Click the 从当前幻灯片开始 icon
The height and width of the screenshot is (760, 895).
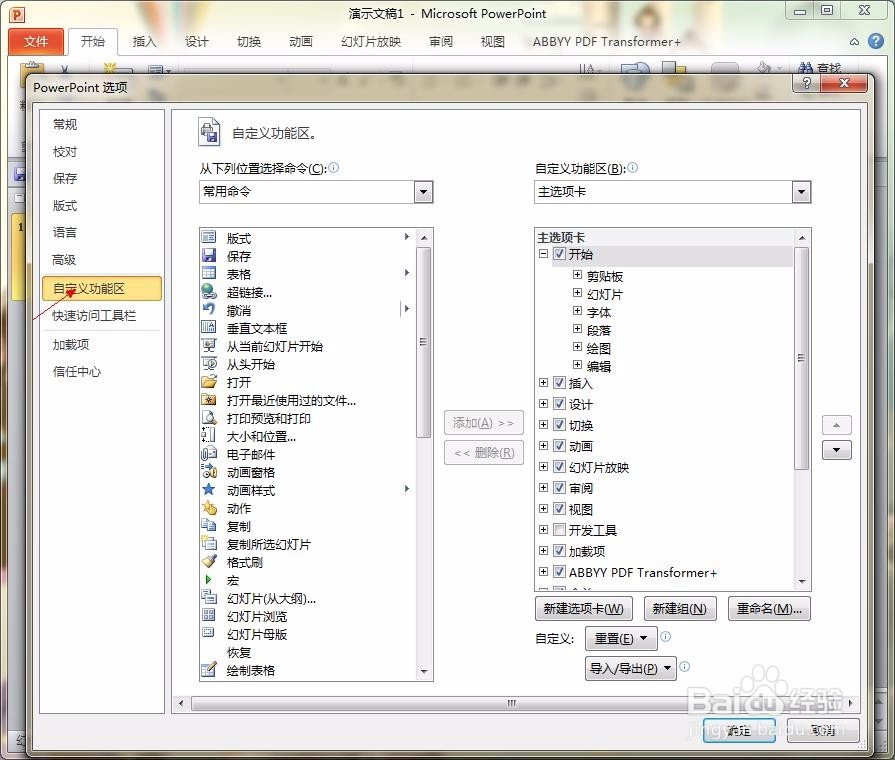209,345
